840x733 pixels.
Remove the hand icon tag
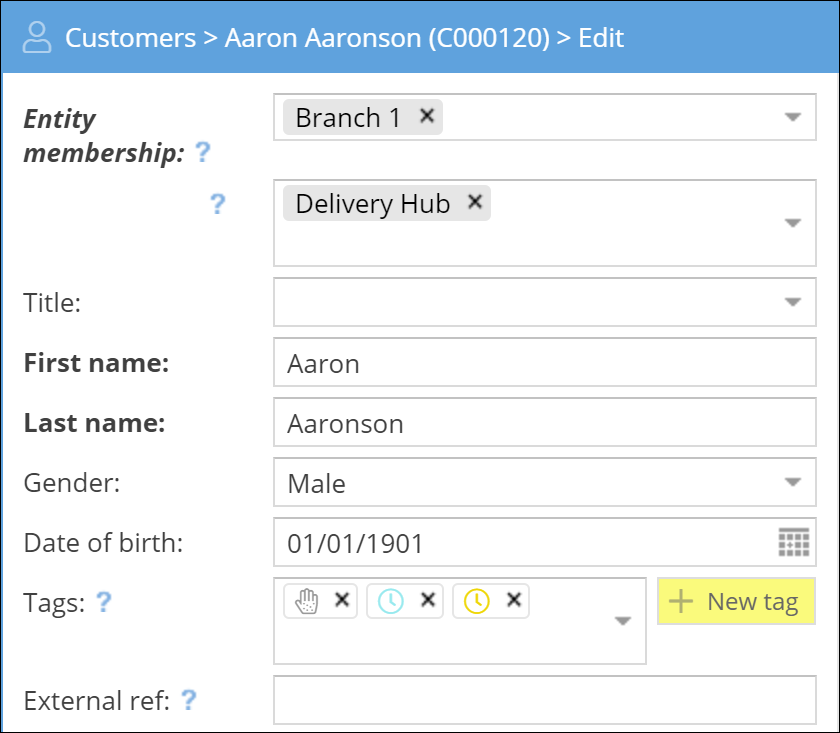342,600
